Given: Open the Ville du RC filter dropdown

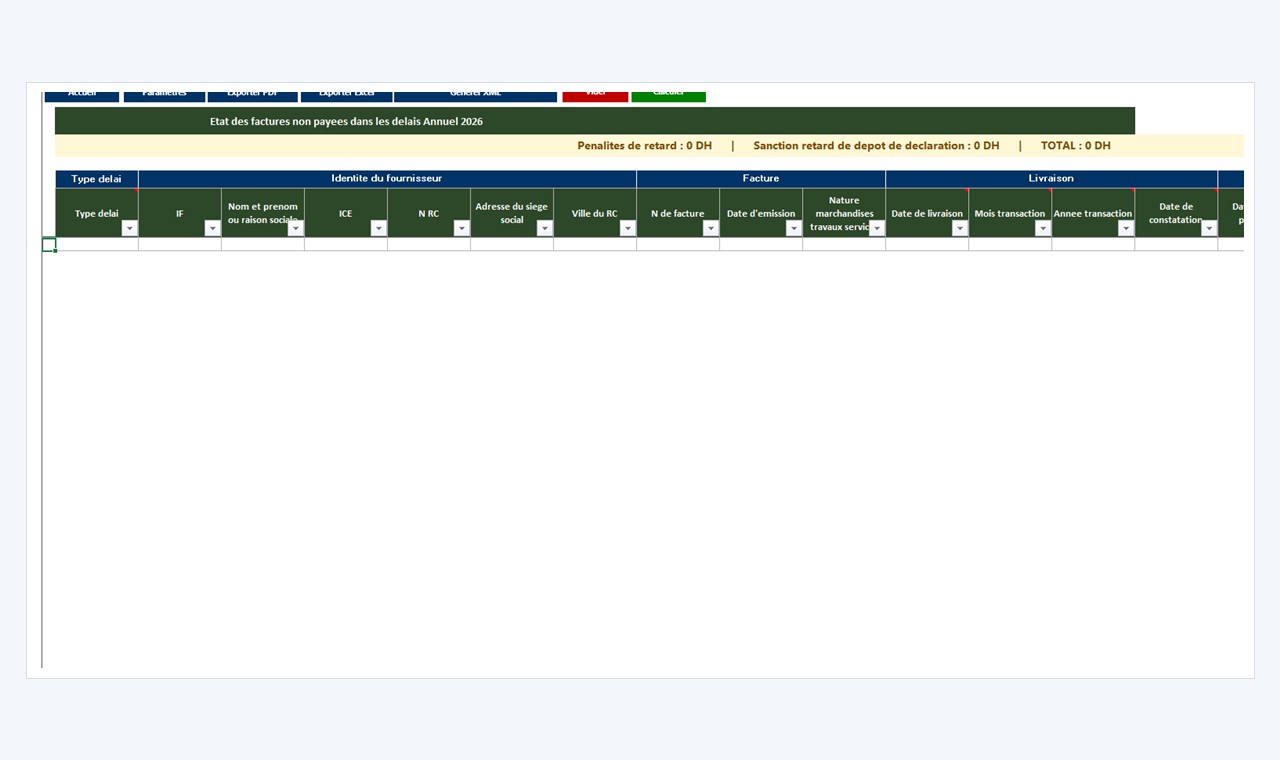Looking at the screenshot, I should tap(627, 228).
